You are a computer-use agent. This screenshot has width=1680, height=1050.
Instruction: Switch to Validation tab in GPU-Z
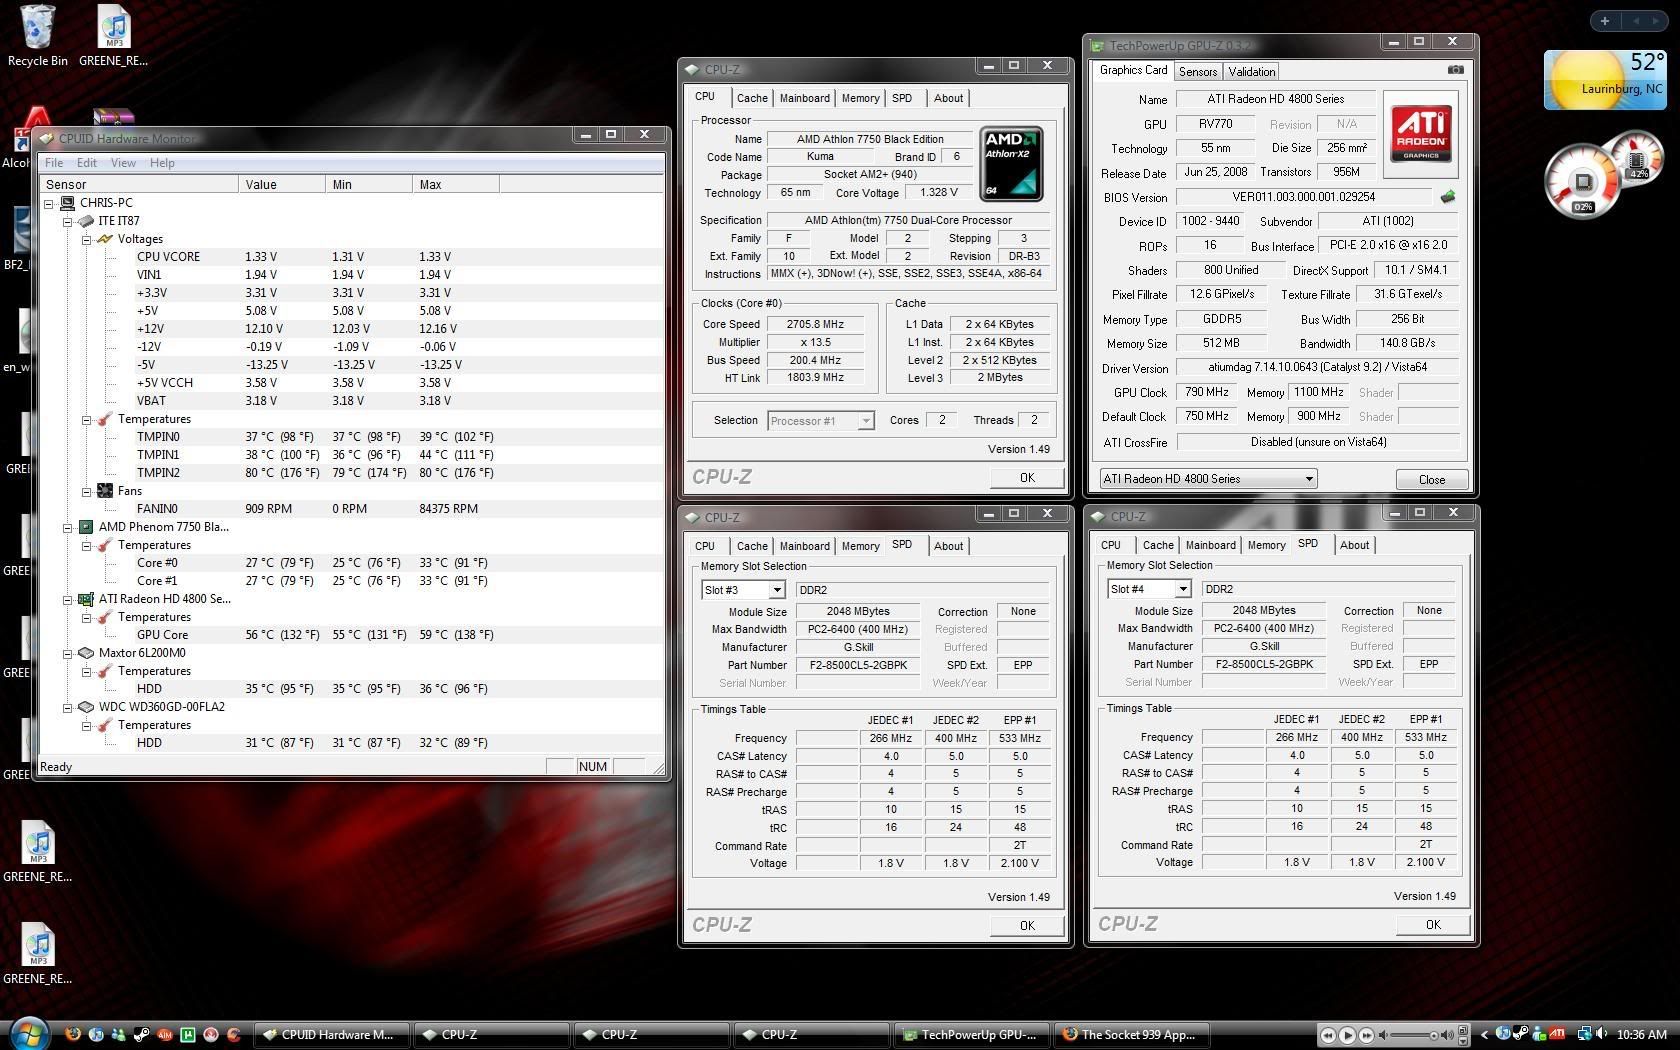[1251, 72]
